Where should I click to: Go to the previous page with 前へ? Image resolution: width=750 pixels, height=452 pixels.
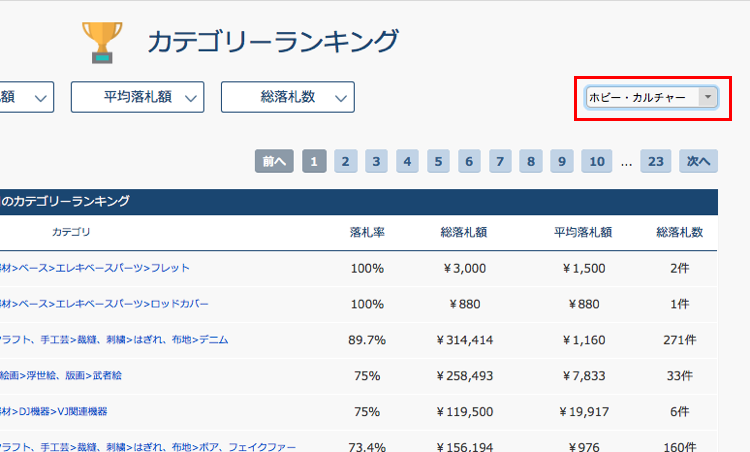274,161
